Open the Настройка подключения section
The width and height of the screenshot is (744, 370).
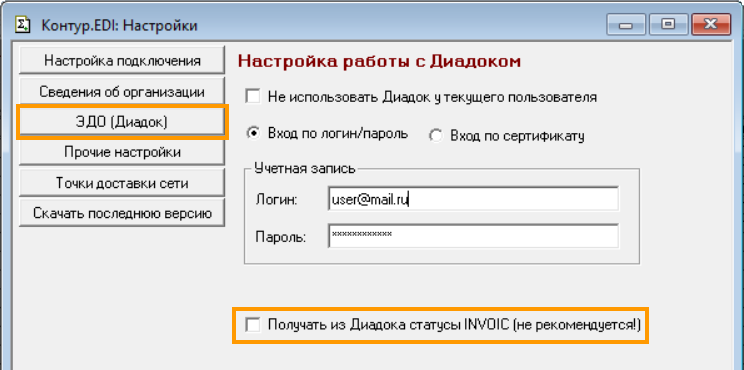tap(121, 60)
